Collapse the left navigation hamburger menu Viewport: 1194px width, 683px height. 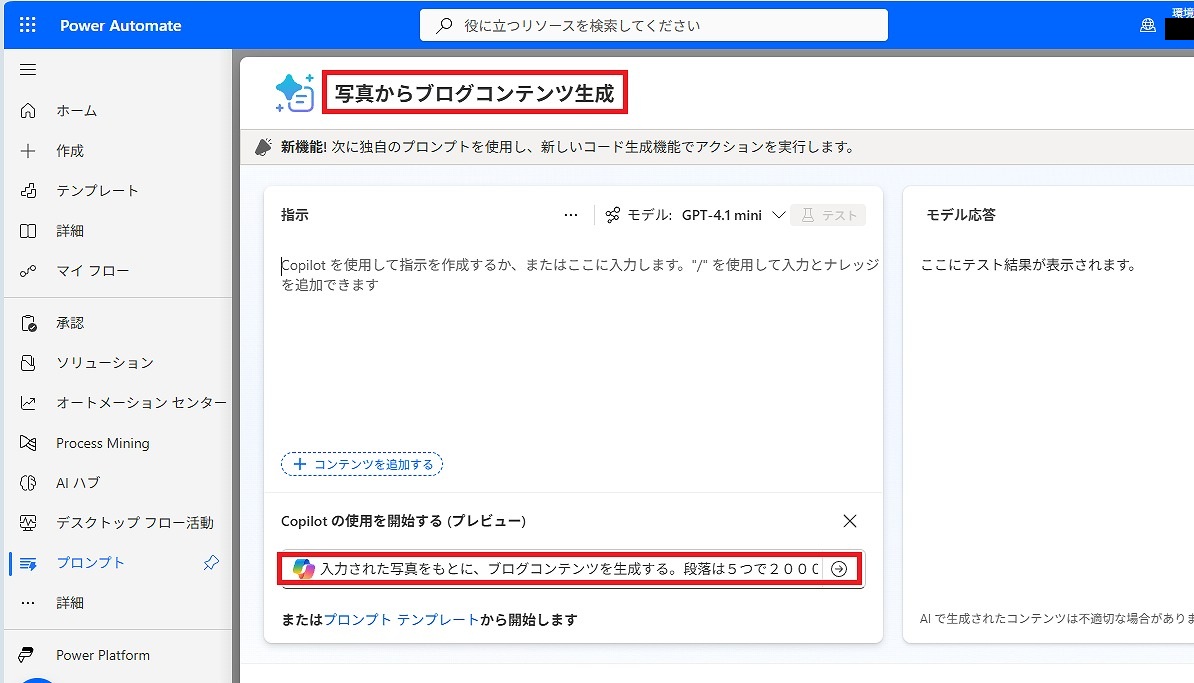28,70
